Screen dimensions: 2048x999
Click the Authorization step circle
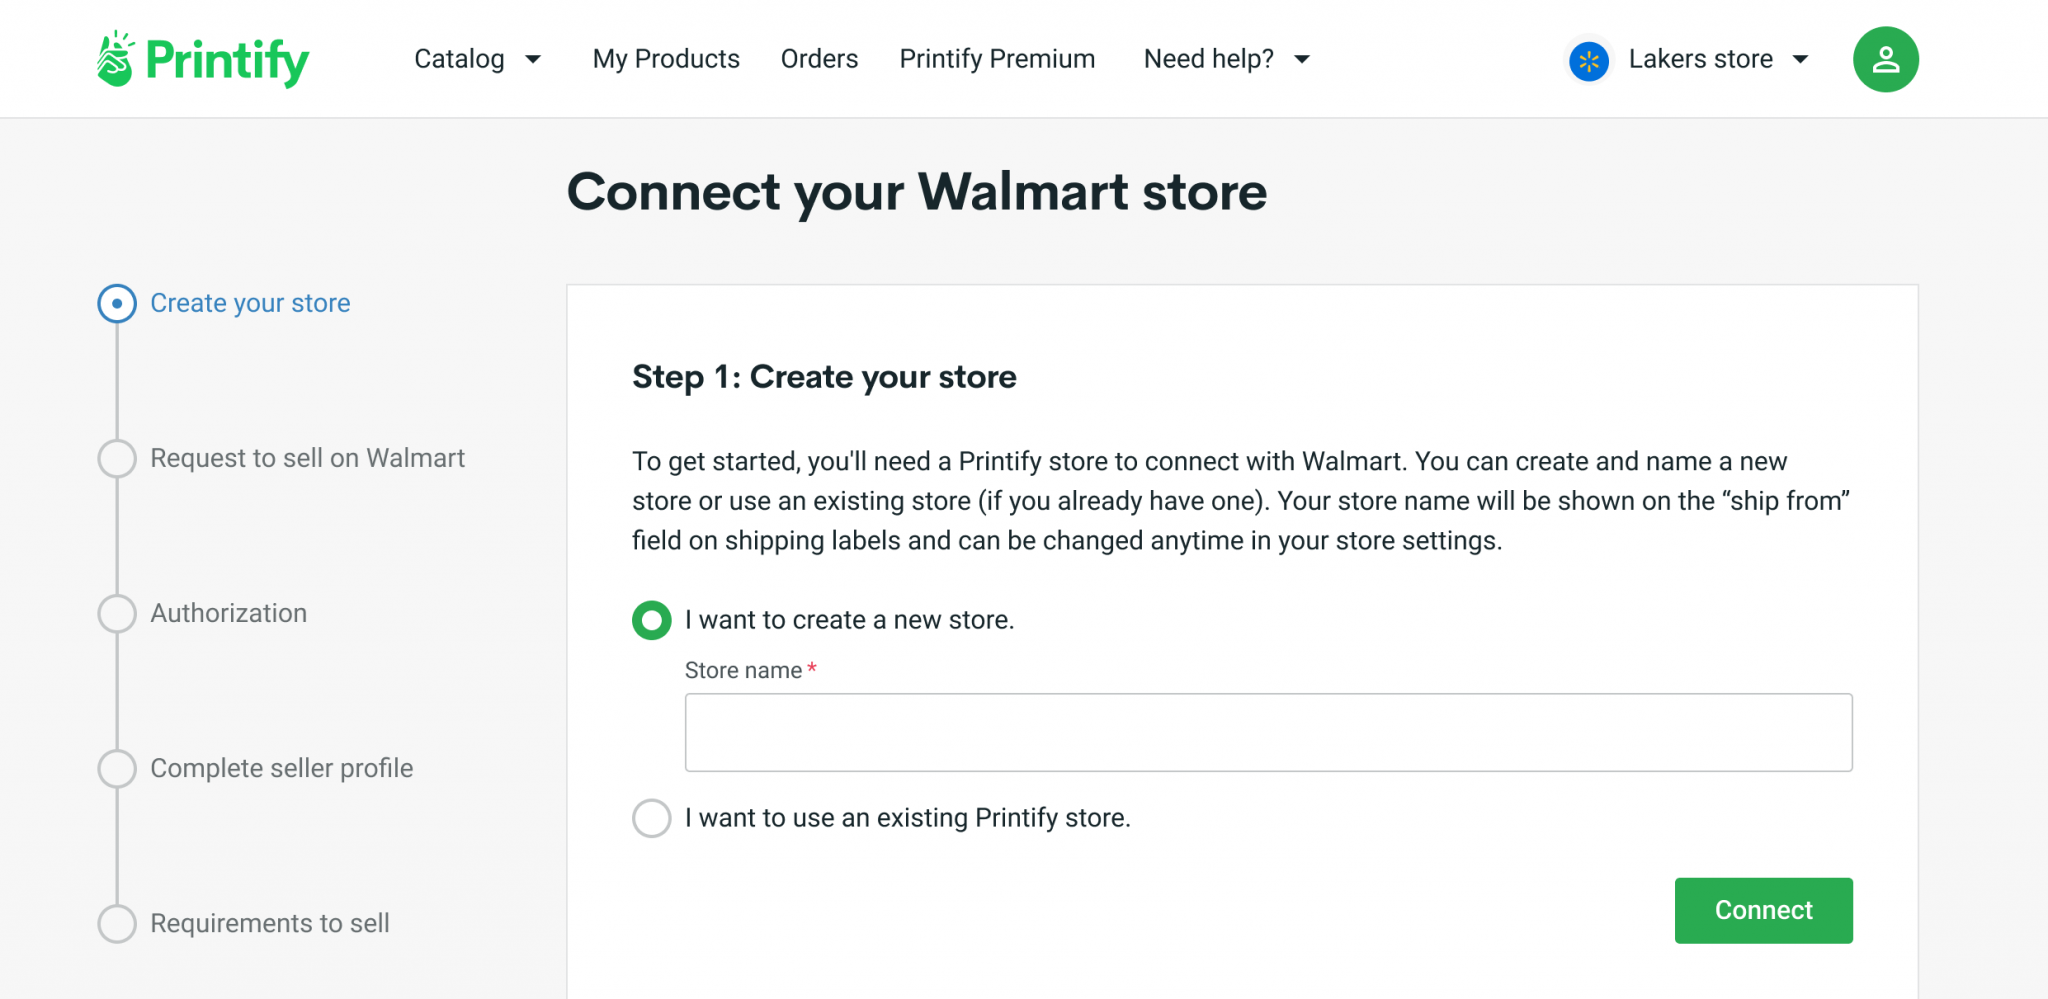tap(116, 613)
